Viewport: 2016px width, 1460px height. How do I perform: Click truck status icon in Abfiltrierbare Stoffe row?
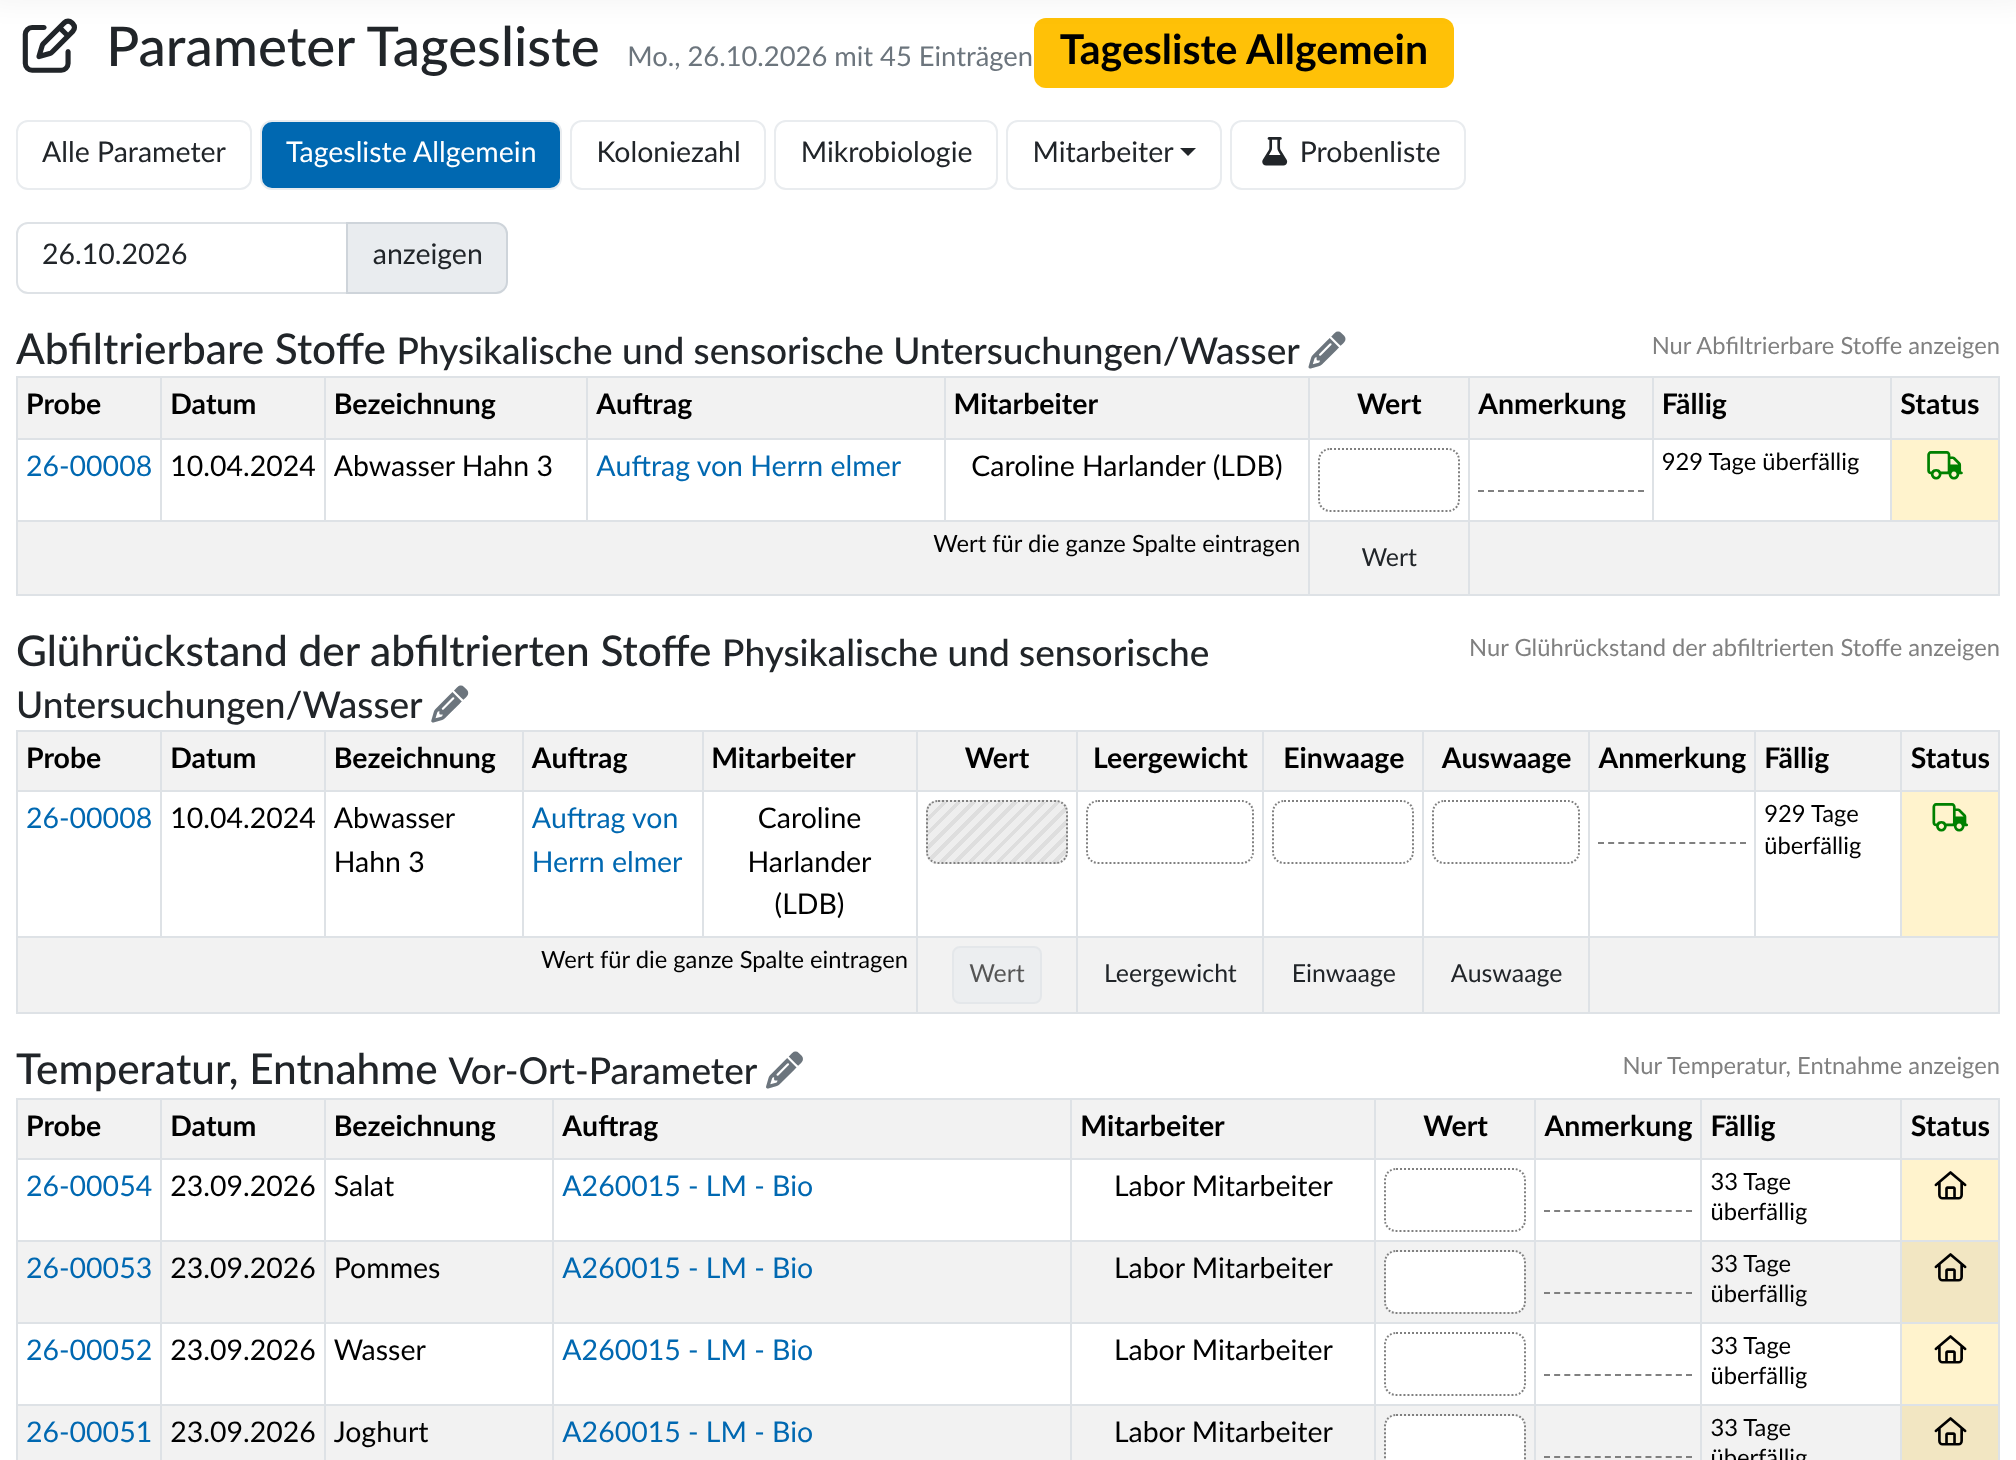coord(1944,465)
